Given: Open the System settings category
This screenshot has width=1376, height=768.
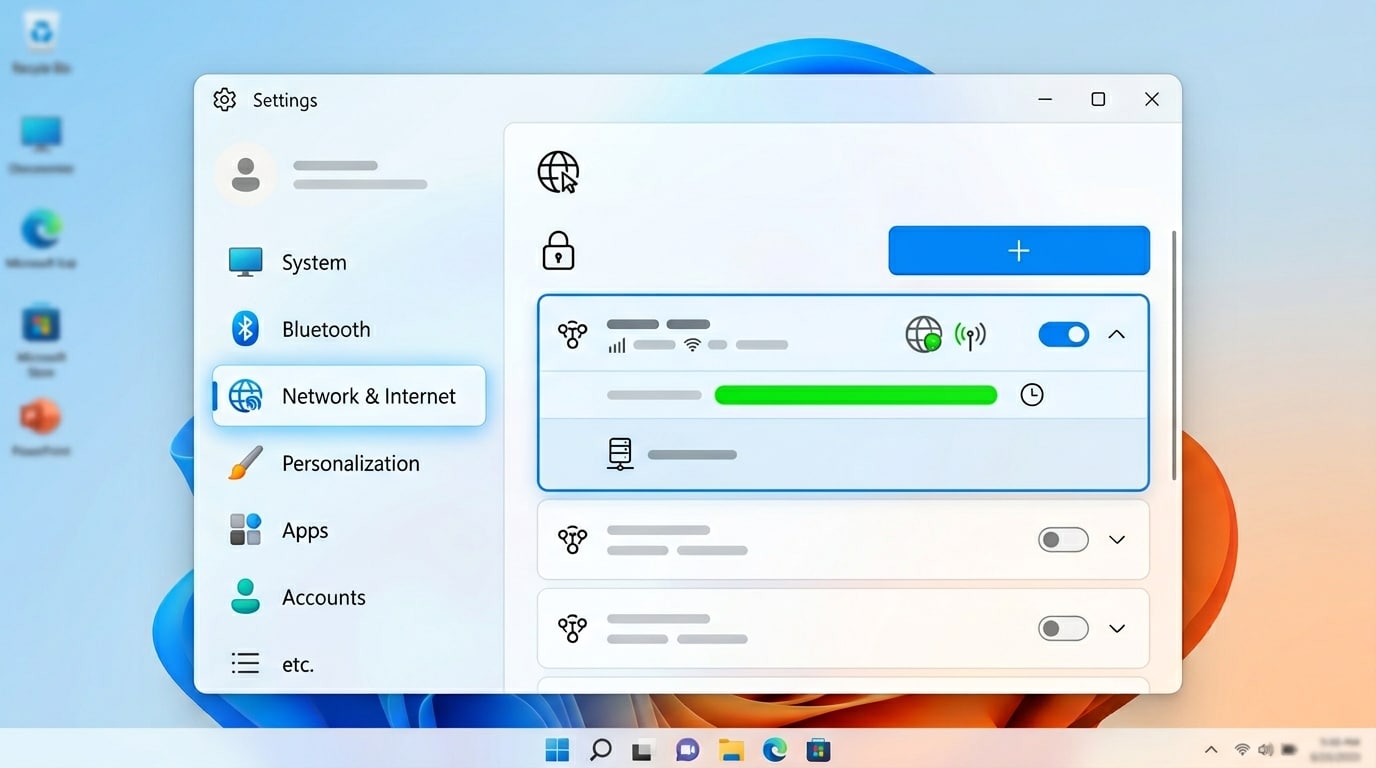Looking at the screenshot, I should (313, 263).
